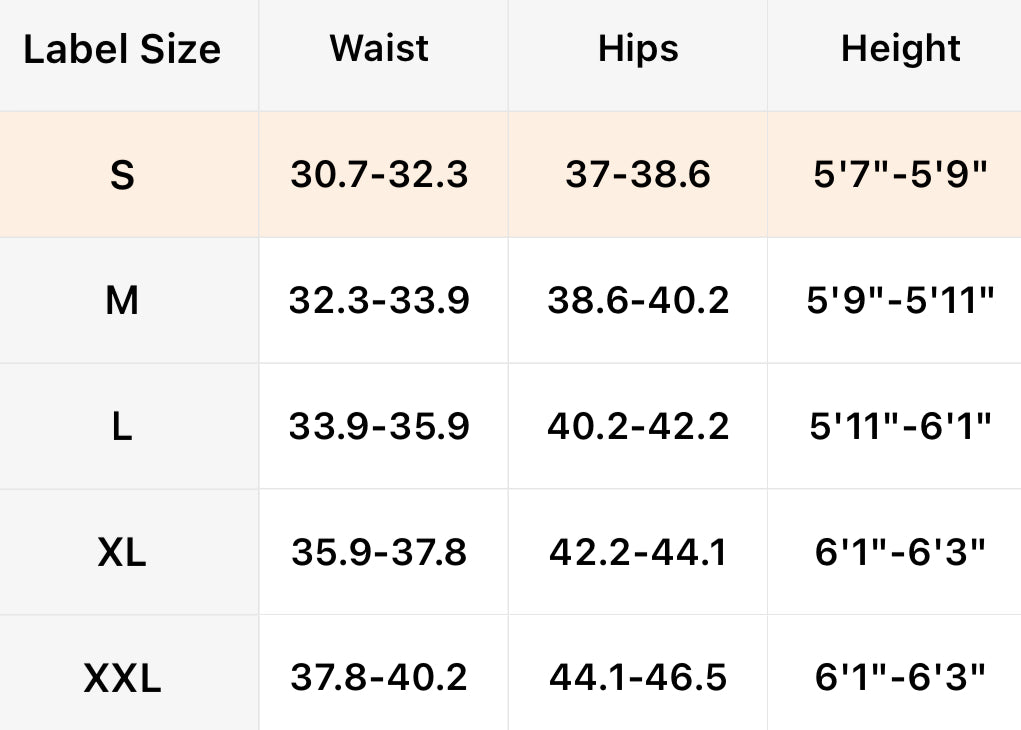Click the Label Size column header

[x=122, y=49]
